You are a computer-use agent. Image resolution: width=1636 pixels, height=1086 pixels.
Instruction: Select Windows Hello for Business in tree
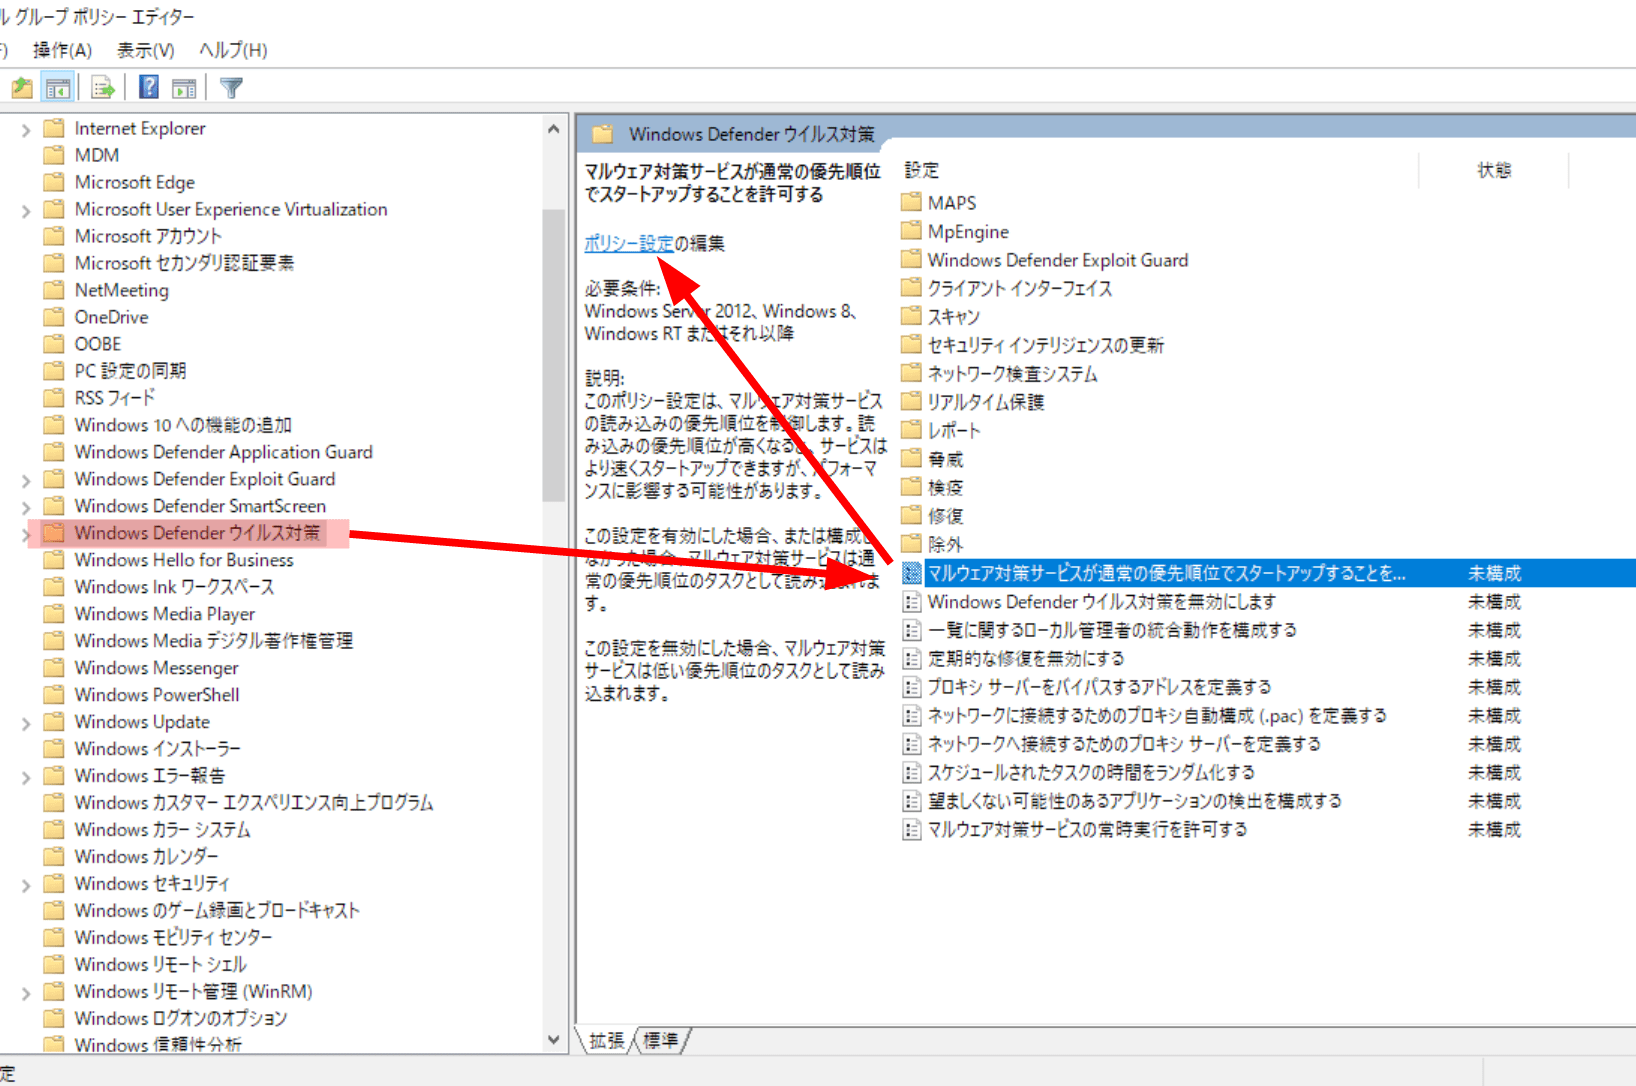(184, 560)
